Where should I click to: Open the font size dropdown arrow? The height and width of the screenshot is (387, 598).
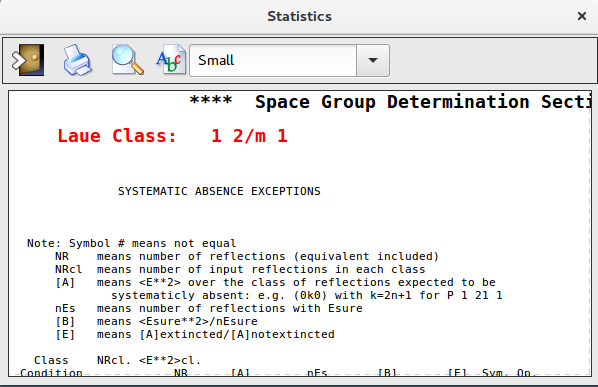click(373, 60)
